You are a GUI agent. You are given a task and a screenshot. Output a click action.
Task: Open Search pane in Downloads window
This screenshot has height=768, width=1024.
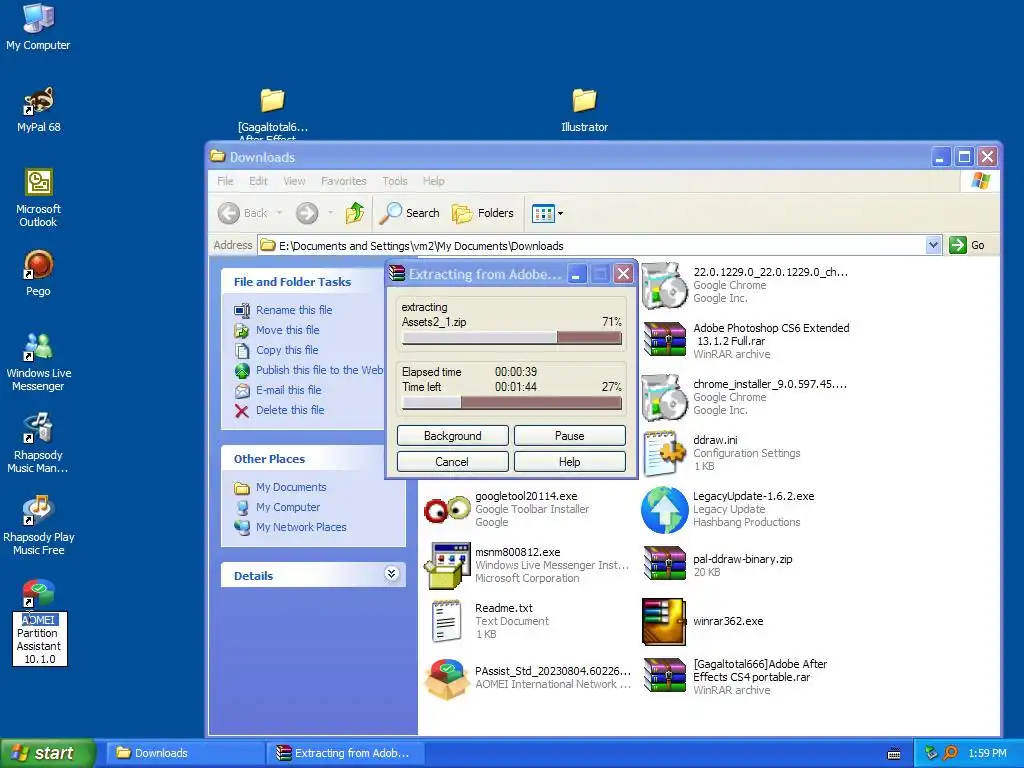click(409, 213)
